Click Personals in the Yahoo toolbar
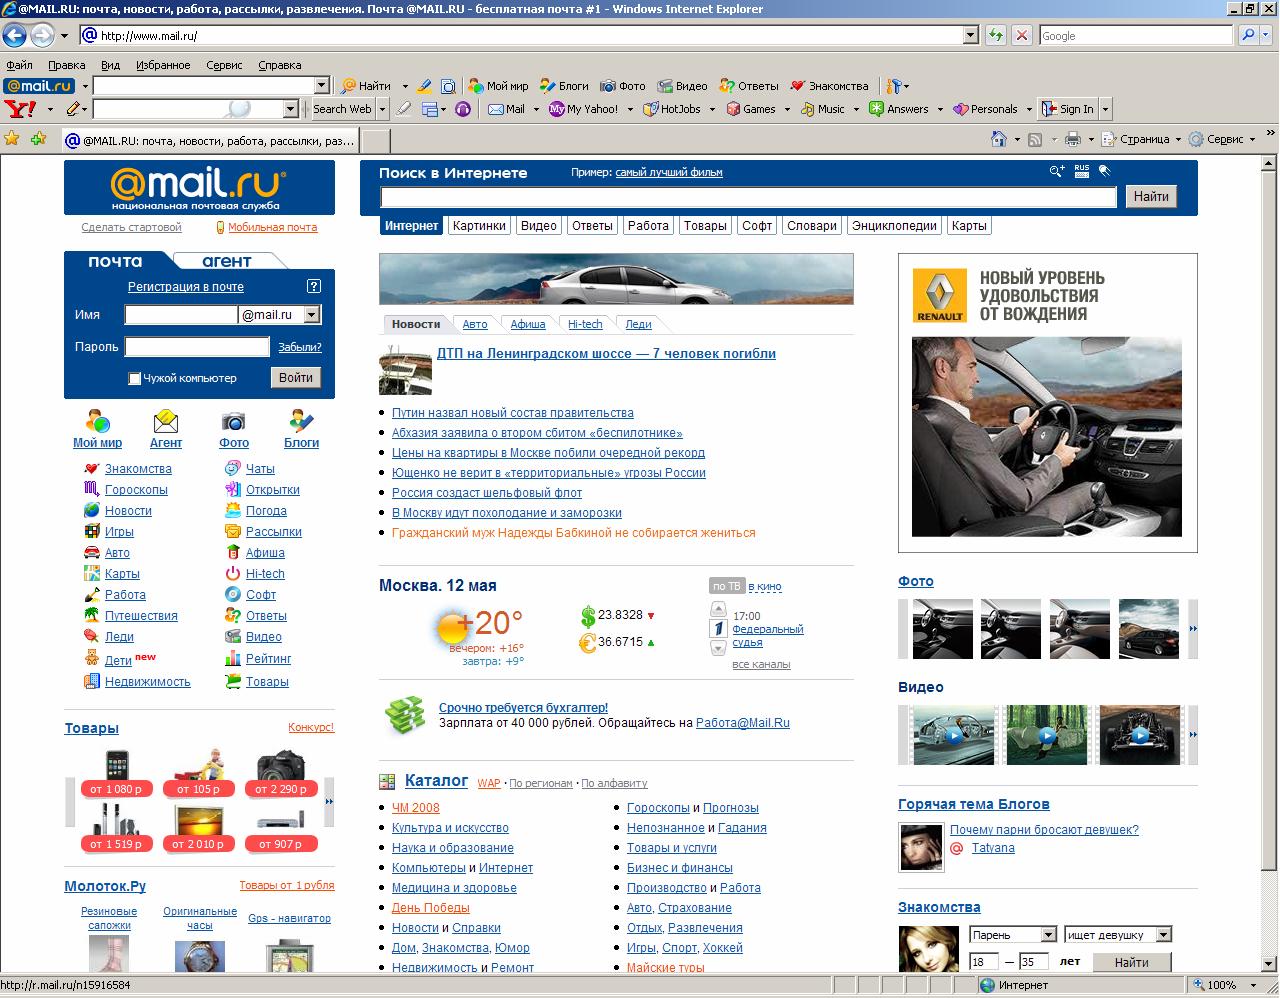The height and width of the screenshot is (998, 1280). pyautogui.click(x=985, y=109)
